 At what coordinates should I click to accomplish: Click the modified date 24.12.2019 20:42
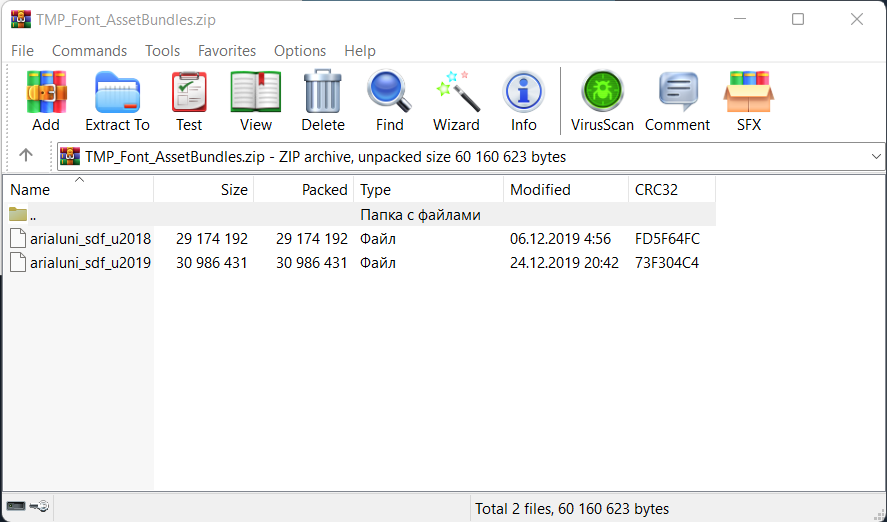tap(564, 262)
